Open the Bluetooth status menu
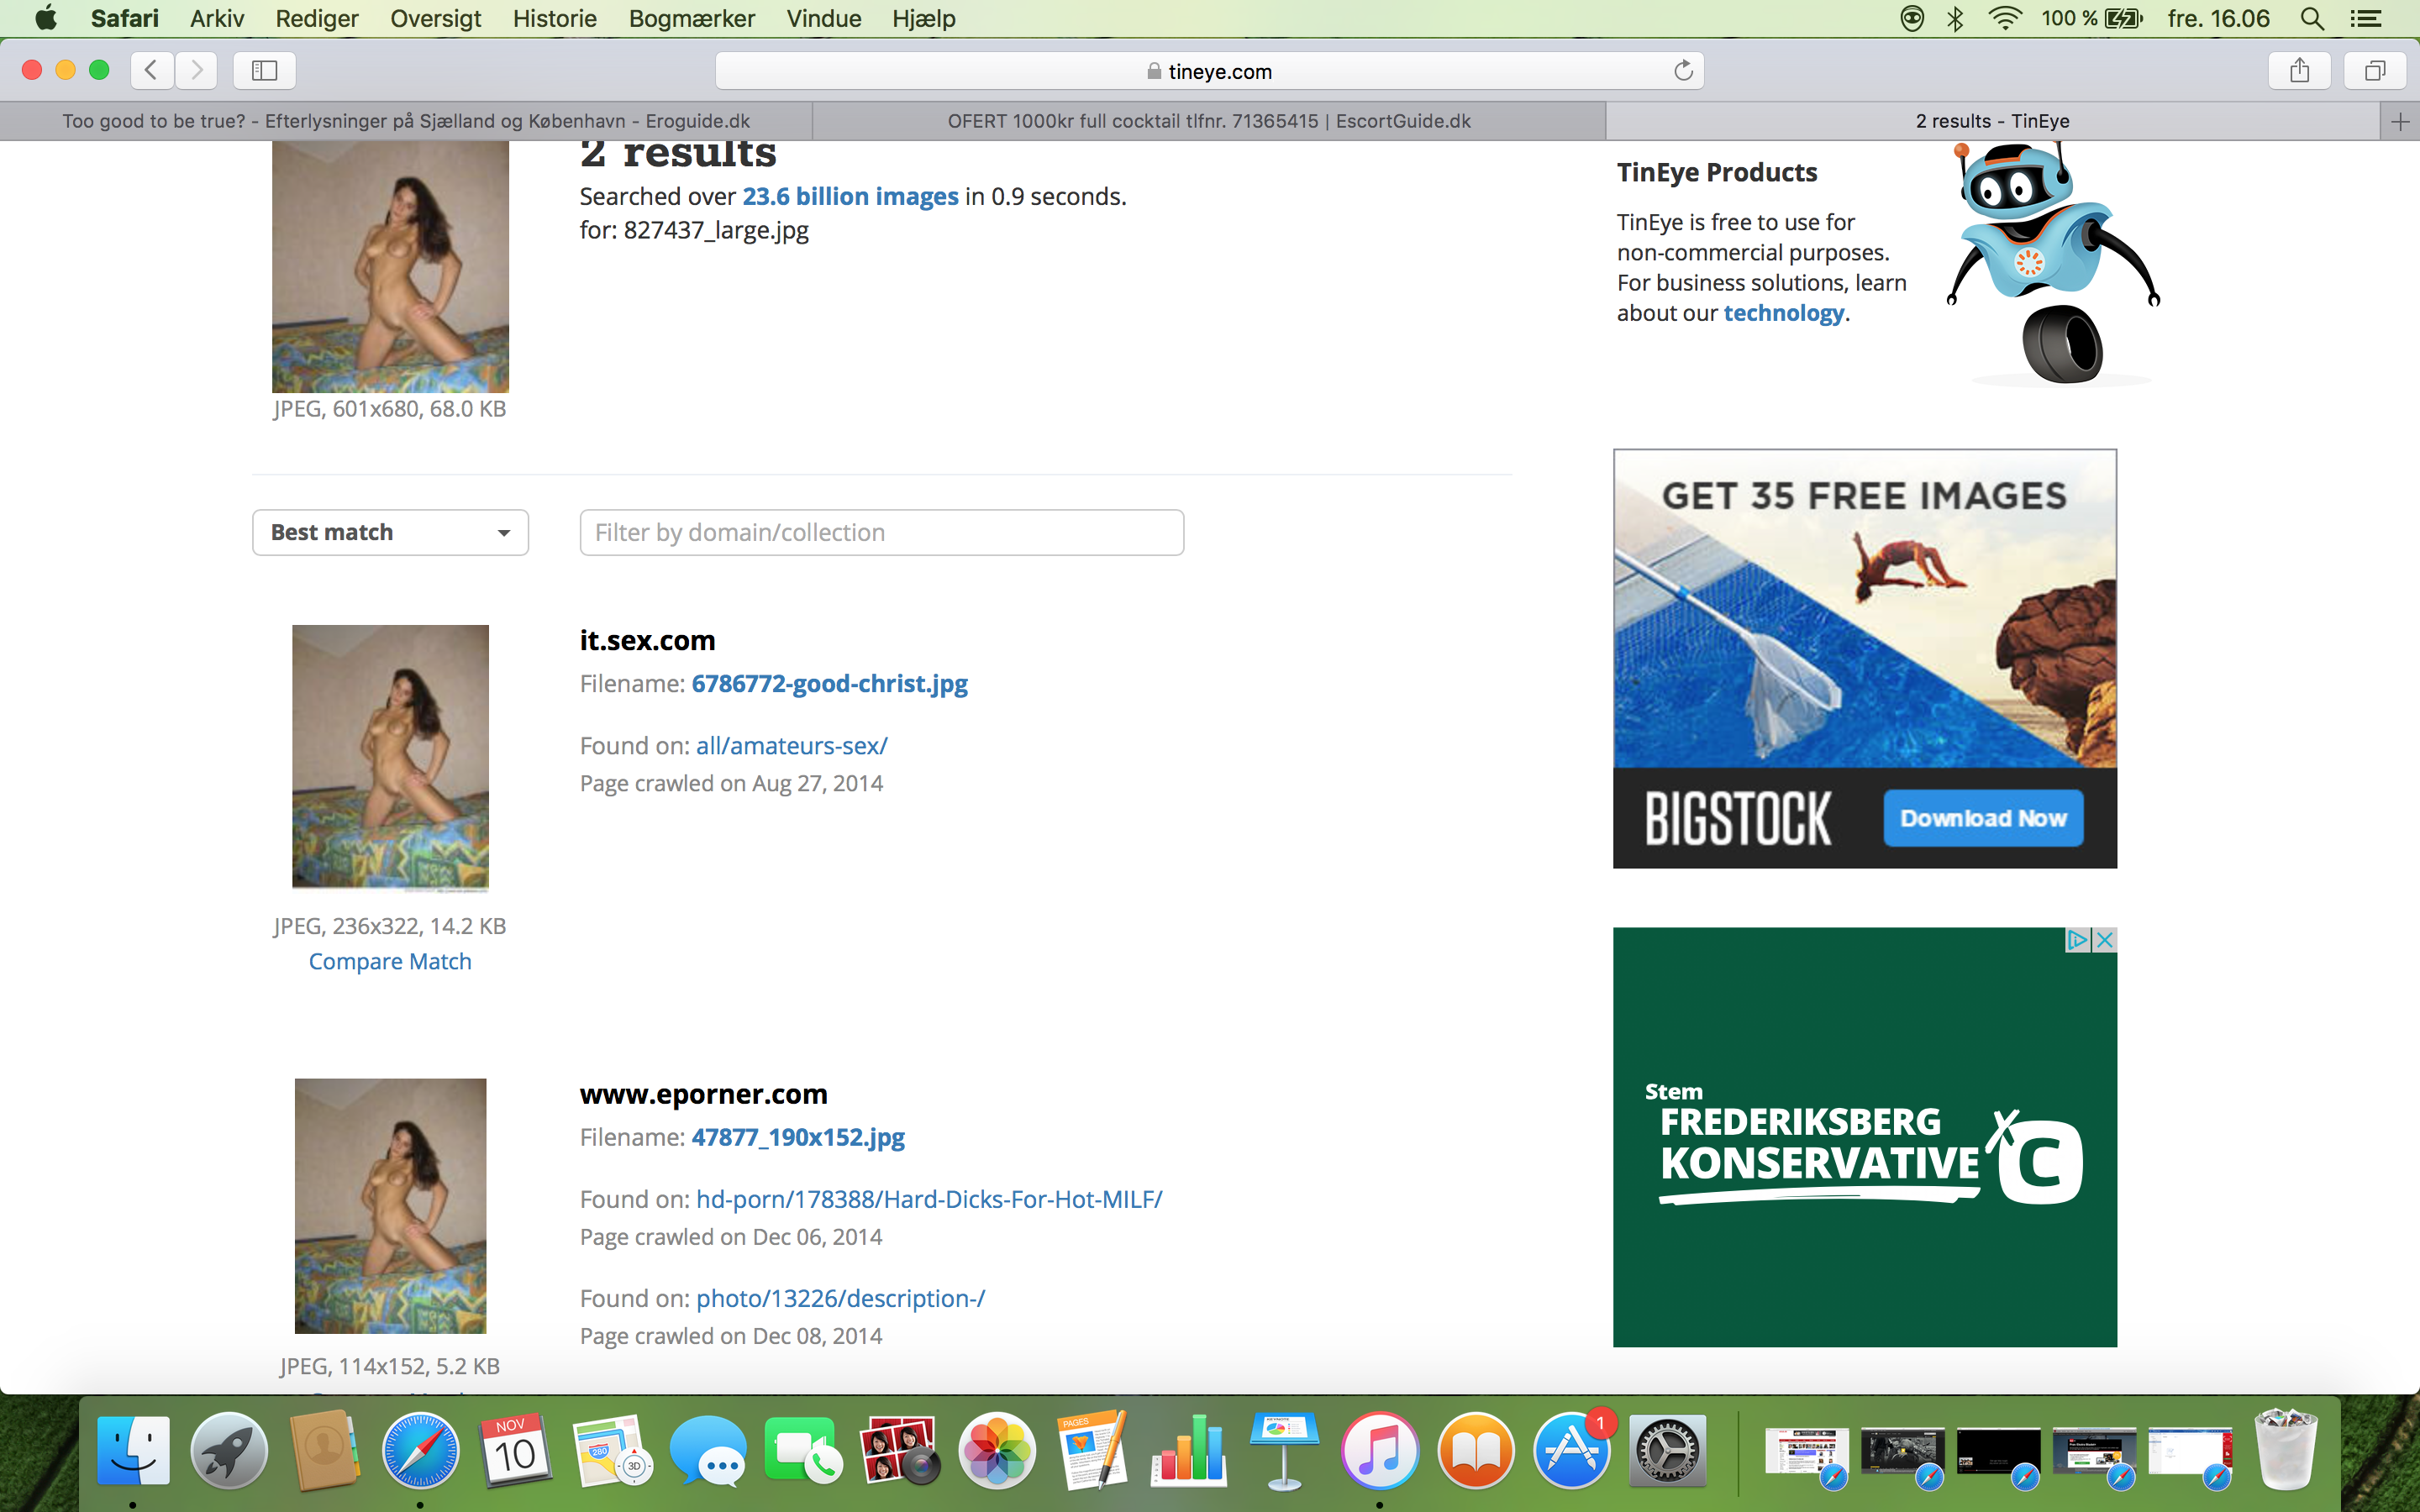Image resolution: width=2420 pixels, height=1512 pixels. pyautogui.click(x=1955, y=18)
